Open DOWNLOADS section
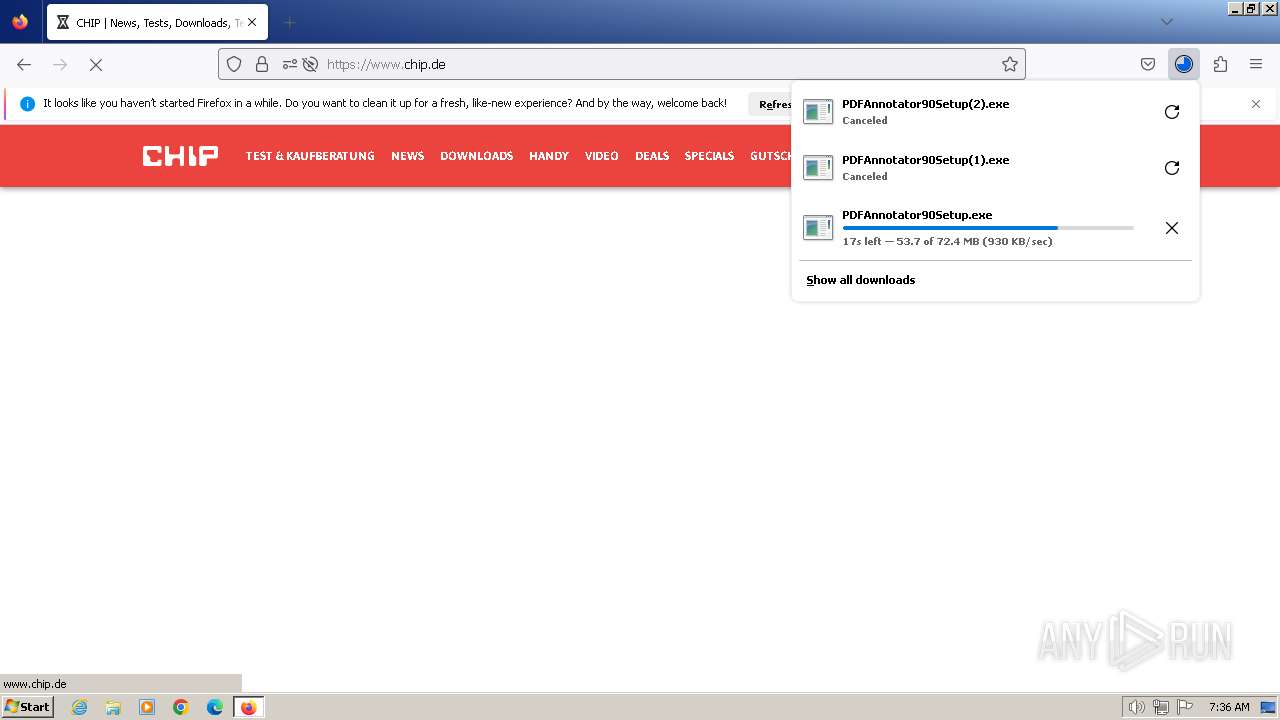The image size is (1280, 720). [x=476, y=156]
